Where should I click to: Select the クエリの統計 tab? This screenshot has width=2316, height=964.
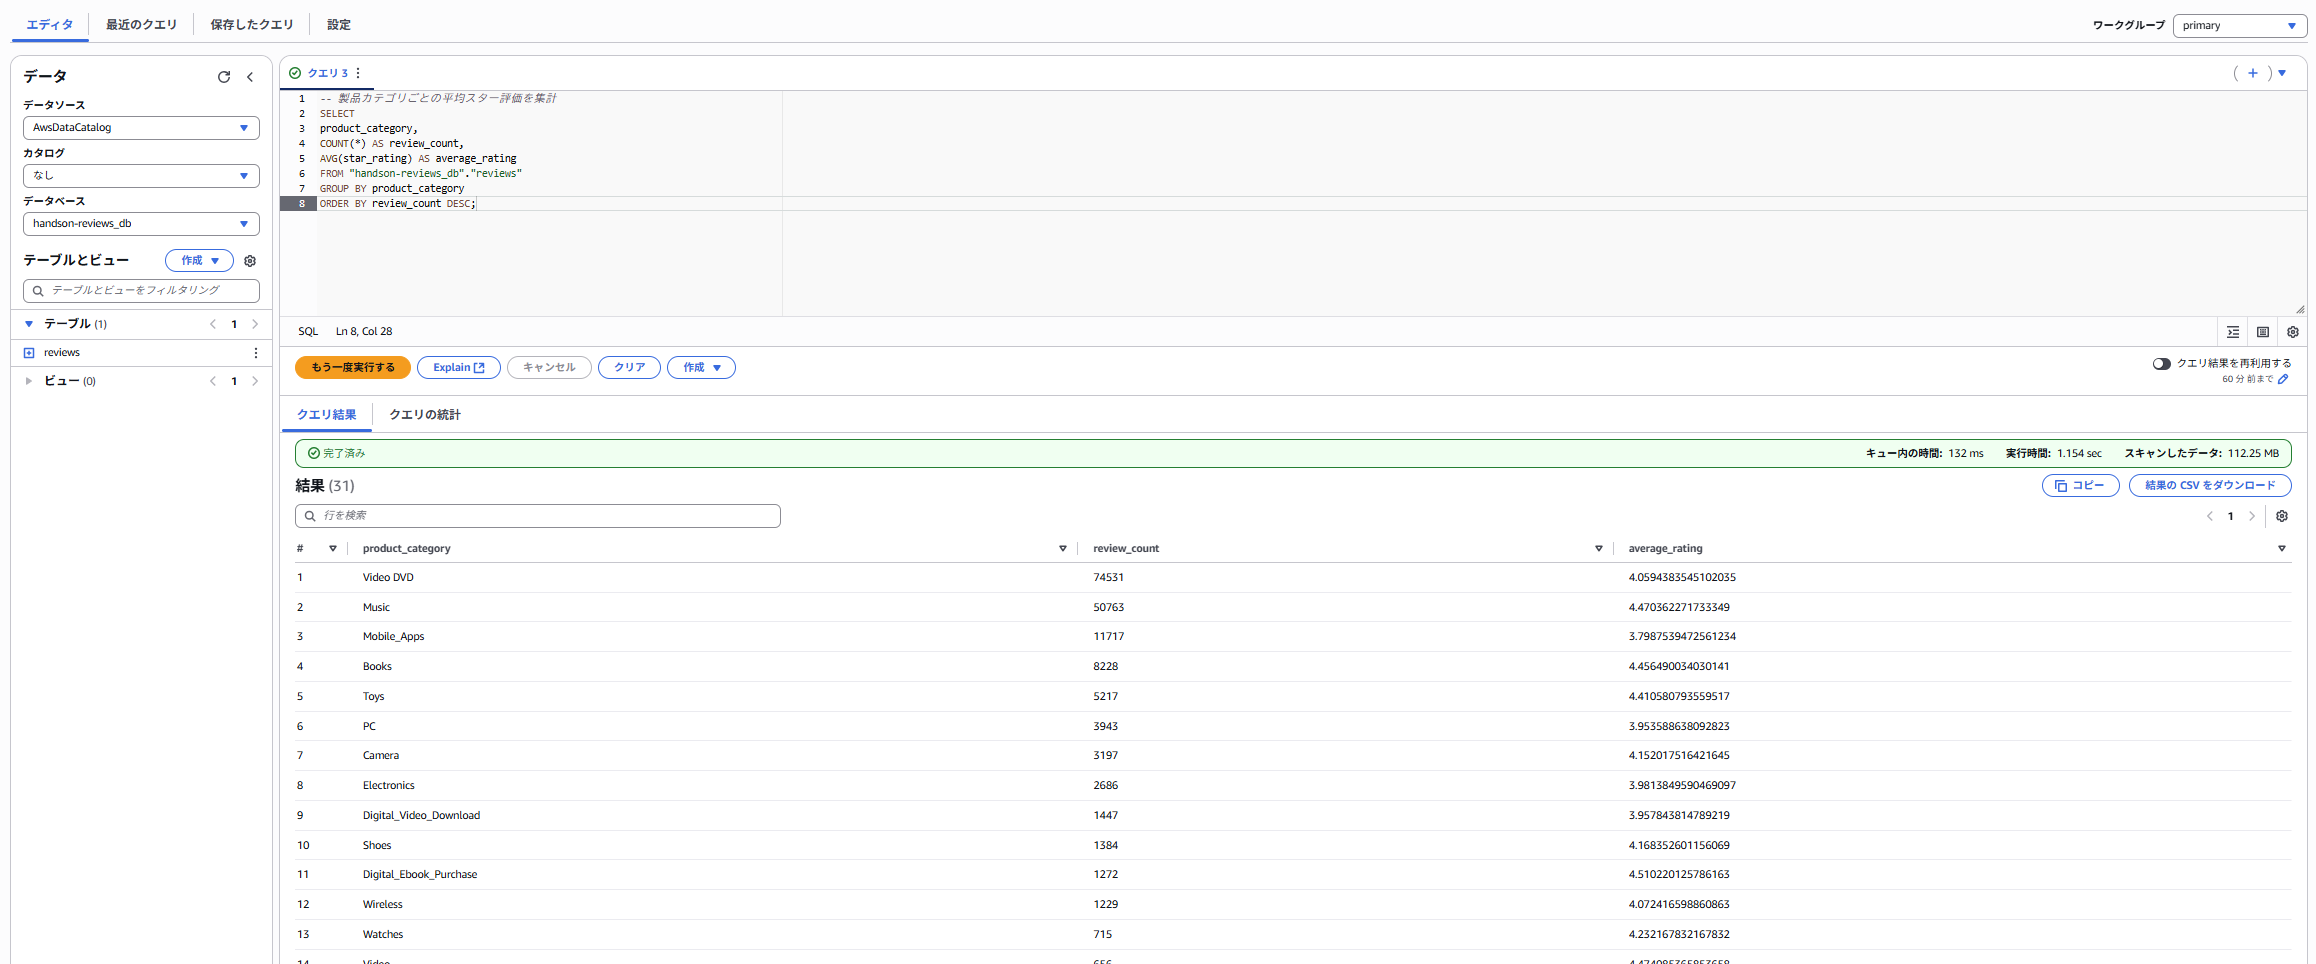425,415
